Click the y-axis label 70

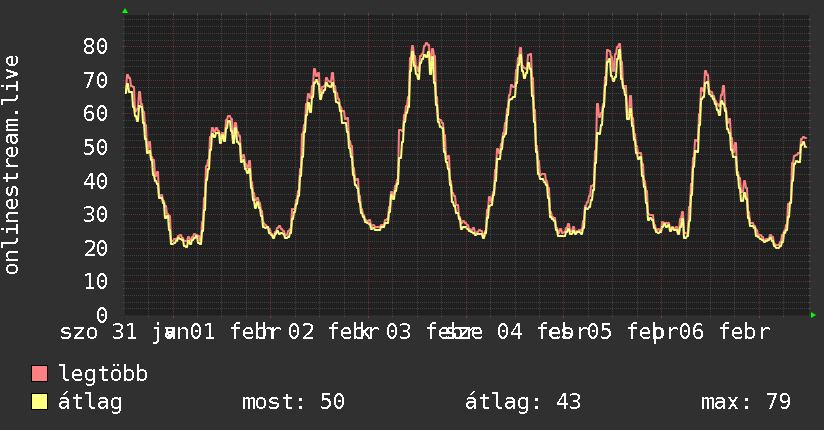point(96,80)
